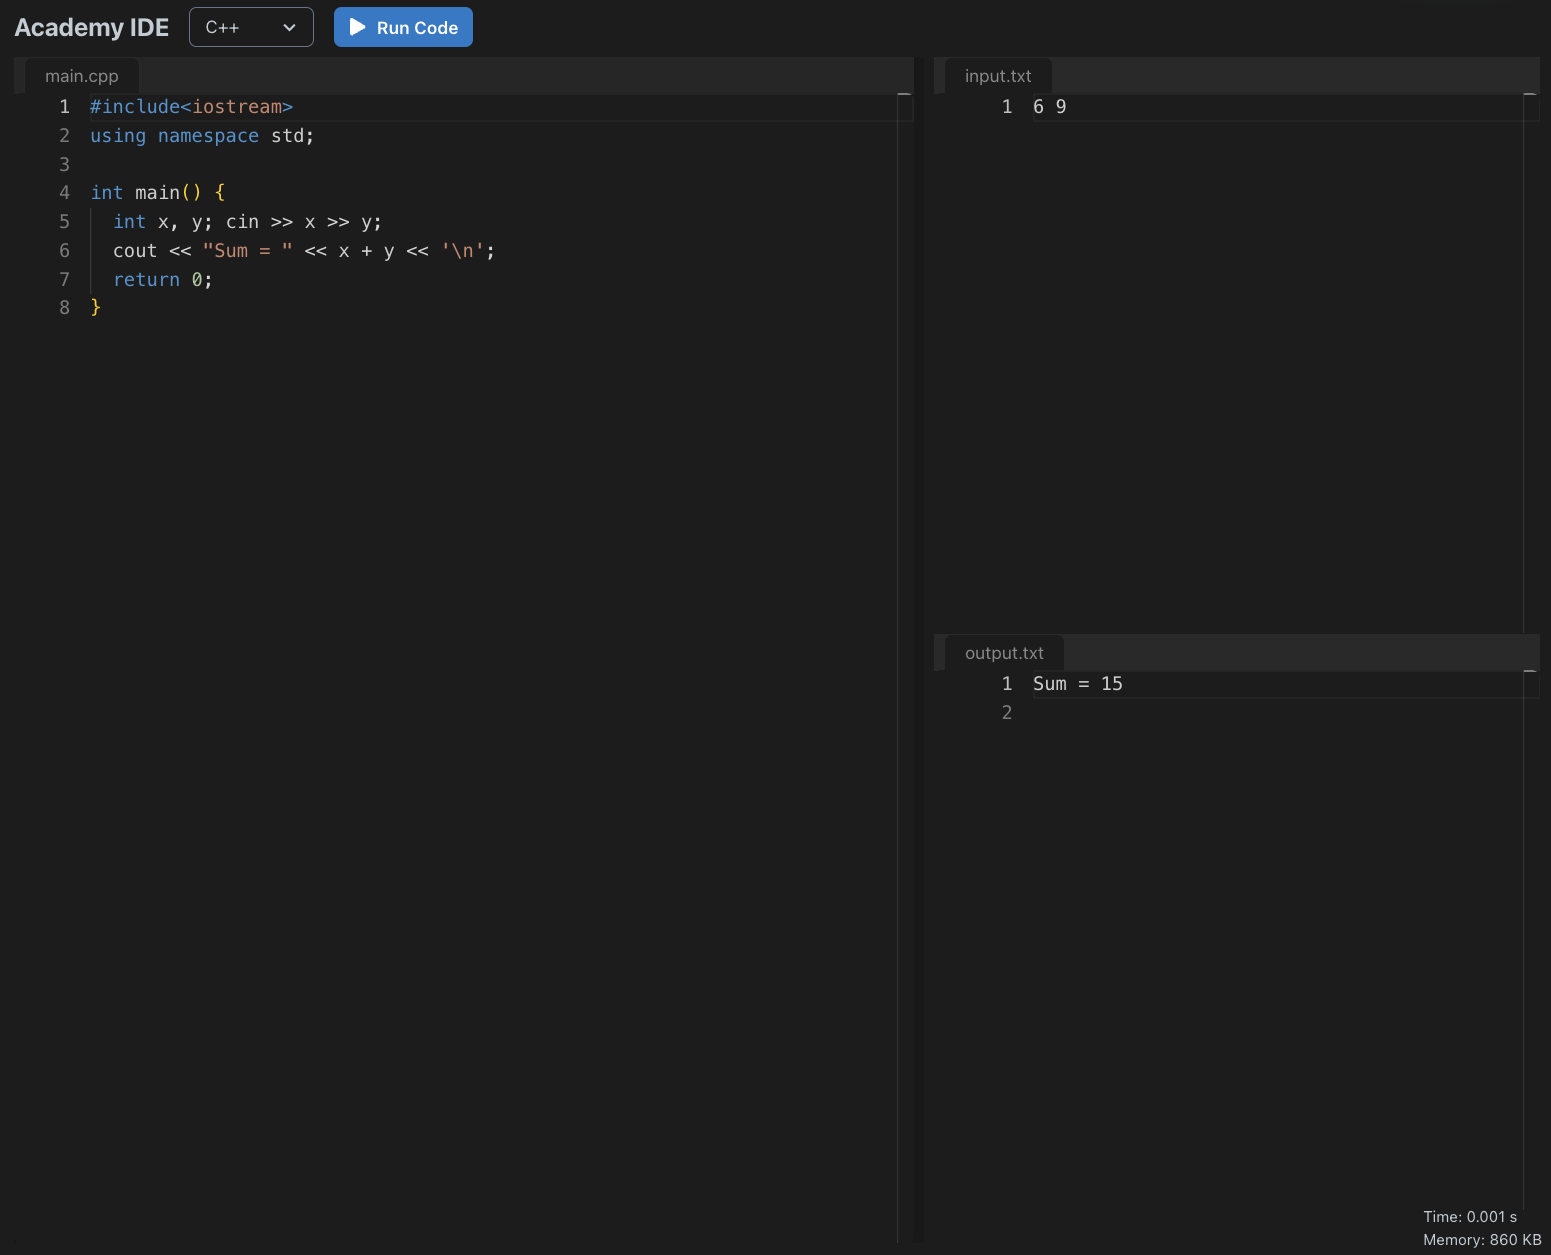Click the "Sum = 15" output line

pyautogui.click(x=1077, y=684)
